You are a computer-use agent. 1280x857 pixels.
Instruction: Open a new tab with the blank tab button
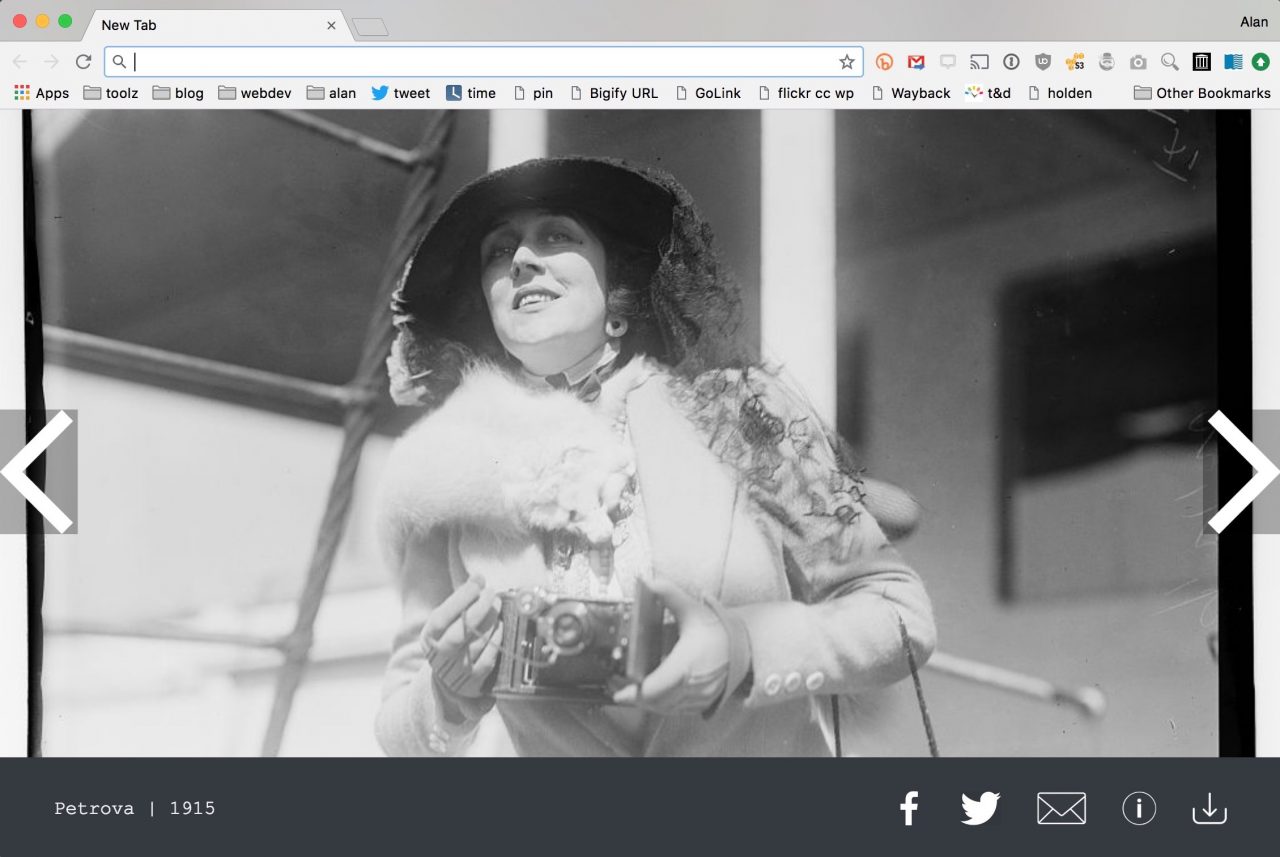[370, 27]
